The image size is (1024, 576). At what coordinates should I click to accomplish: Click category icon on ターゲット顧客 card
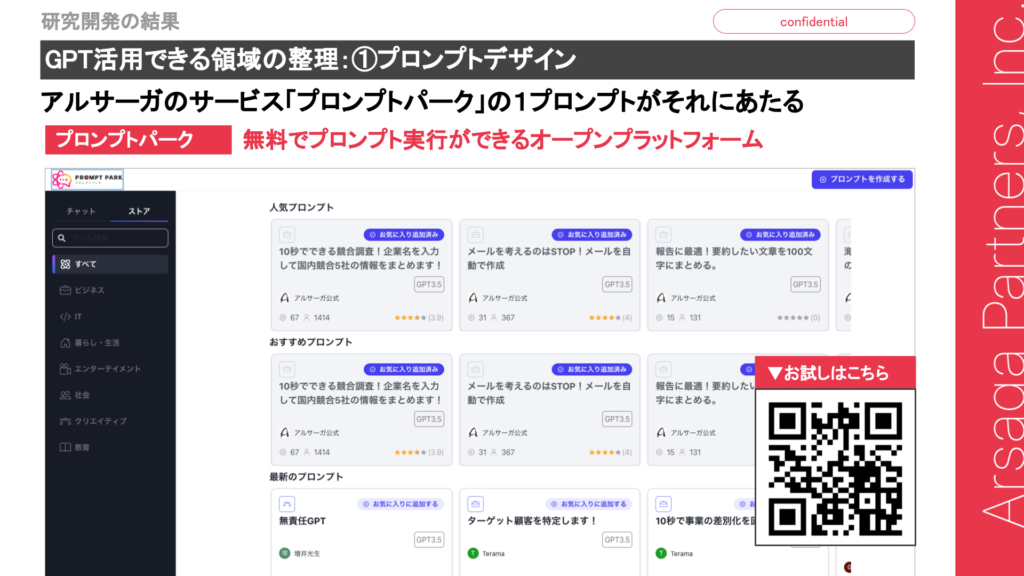pos(475,504)
